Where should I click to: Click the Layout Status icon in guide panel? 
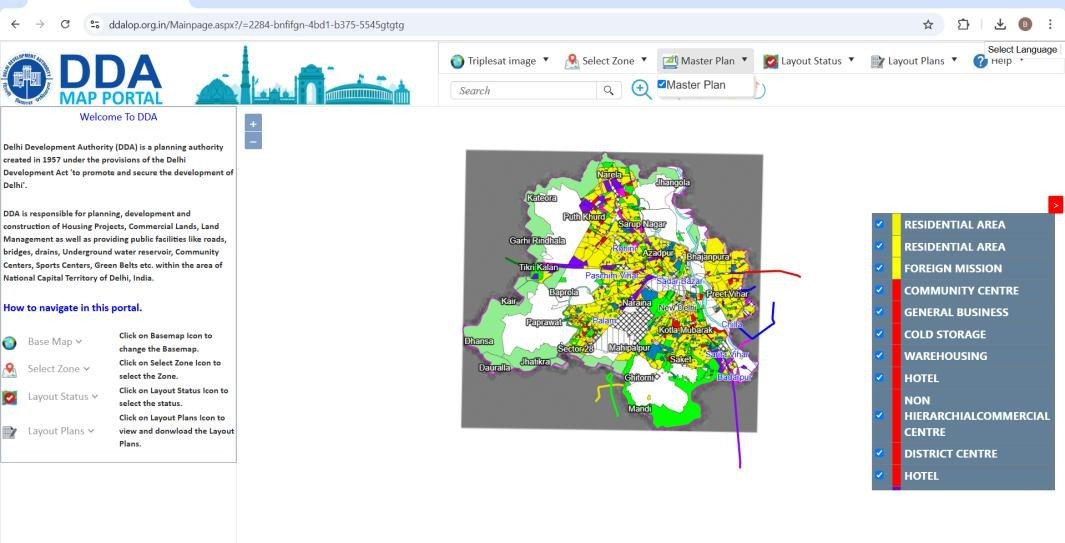tap(10, 398)
